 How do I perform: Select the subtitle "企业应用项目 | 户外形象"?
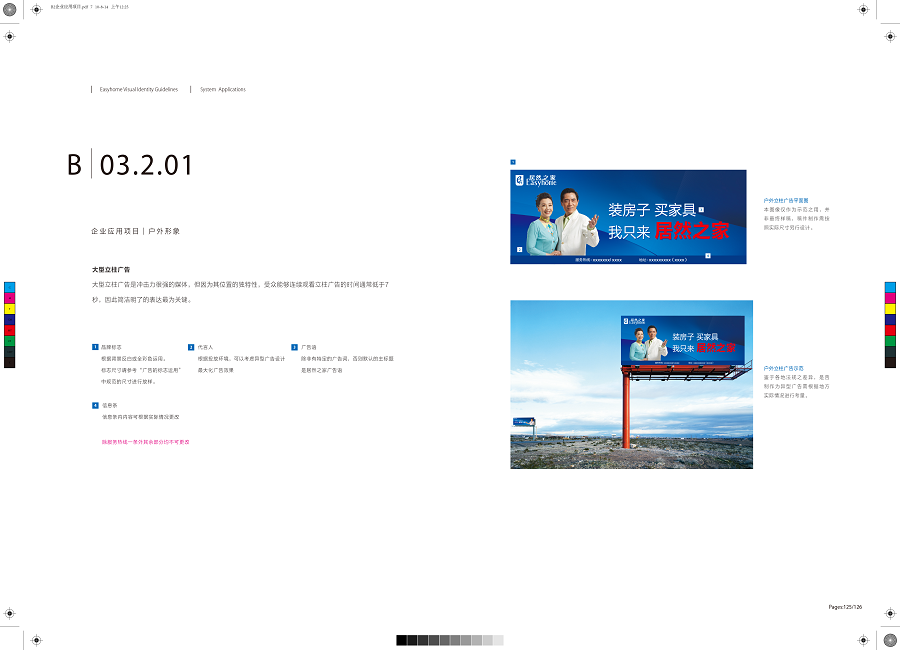(x=135, y=231)
